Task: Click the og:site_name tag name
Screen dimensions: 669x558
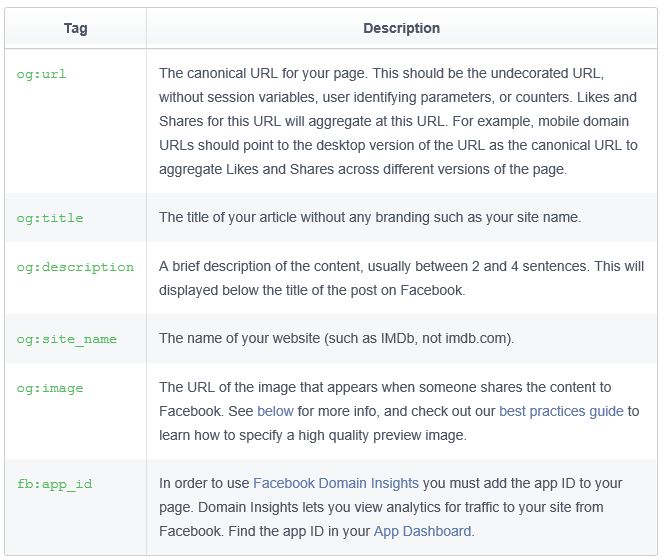Action: tap(67, 340)
